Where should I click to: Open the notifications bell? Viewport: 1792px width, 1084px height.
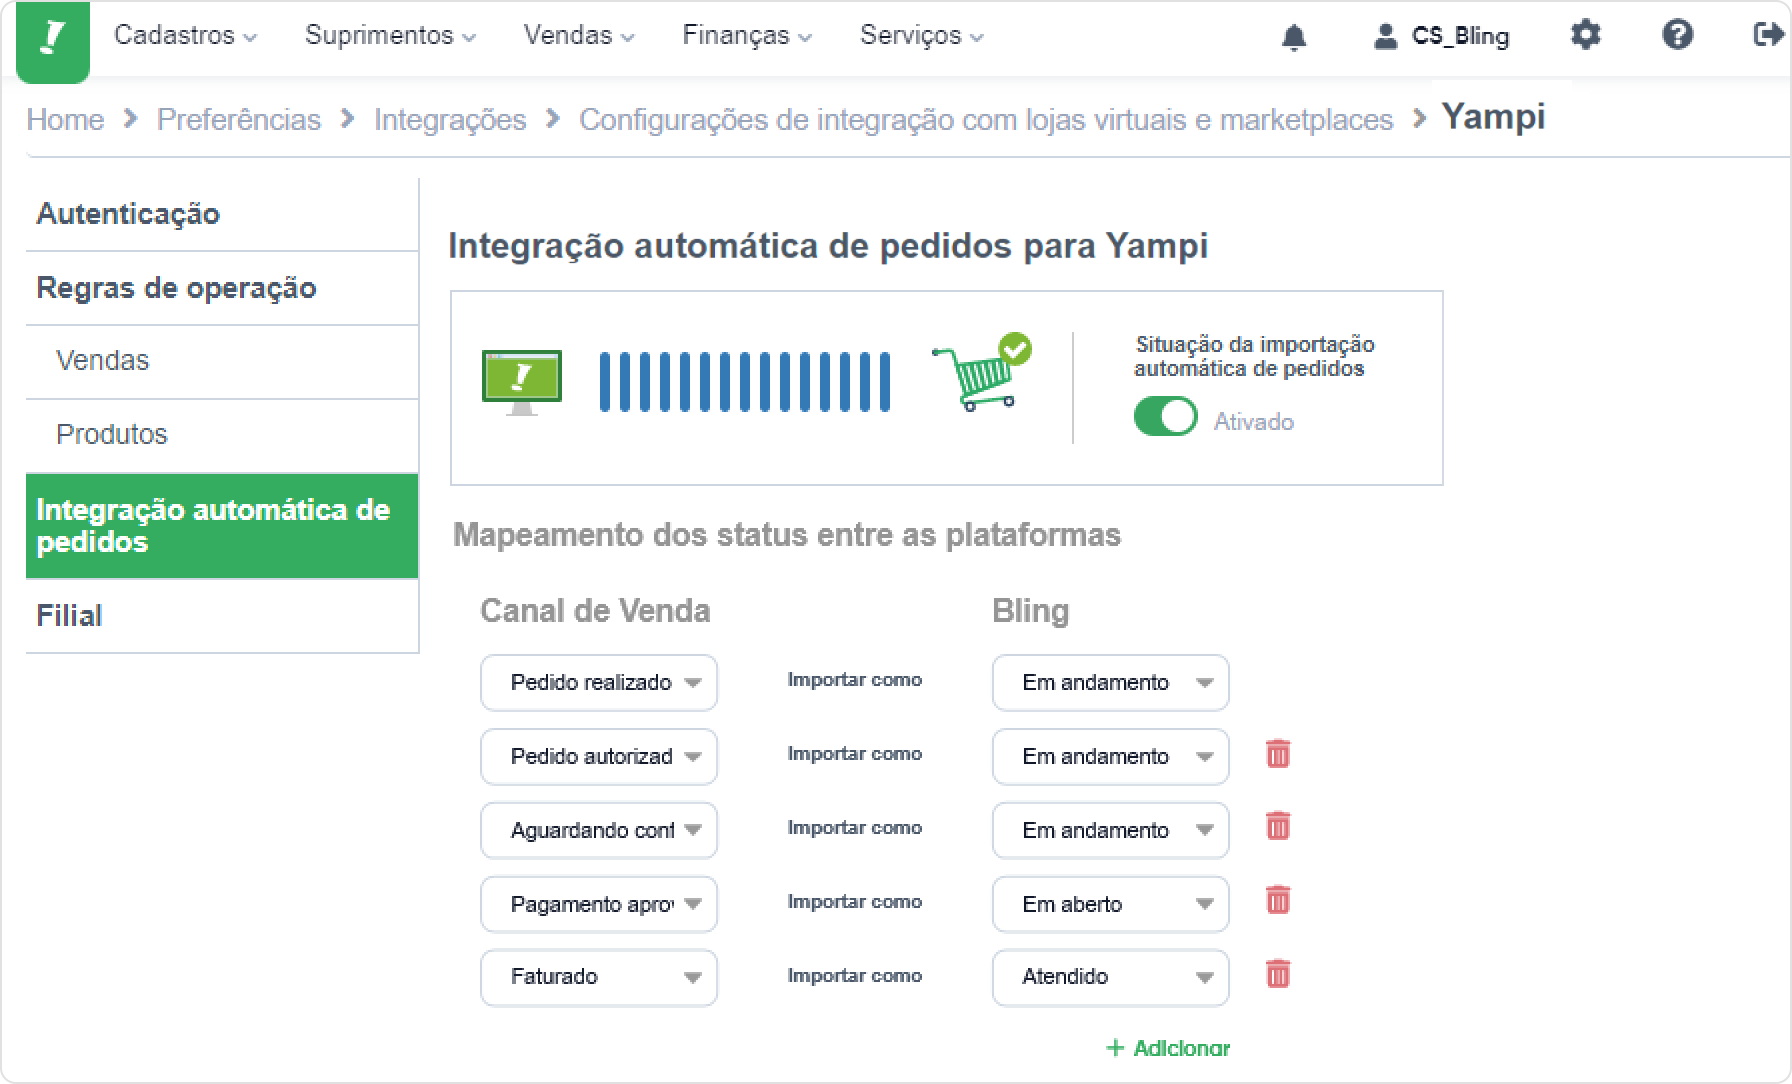point(1294,37)
